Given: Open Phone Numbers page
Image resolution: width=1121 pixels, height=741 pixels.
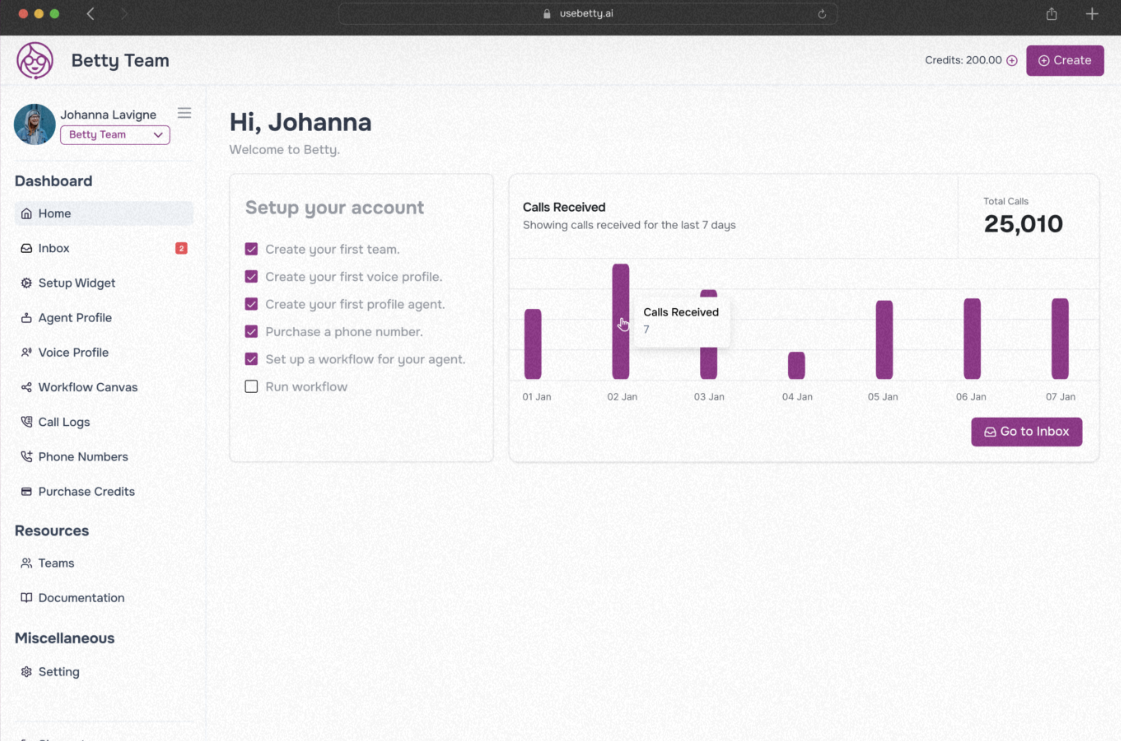Looking at the screenshot, I should point(104,456).
